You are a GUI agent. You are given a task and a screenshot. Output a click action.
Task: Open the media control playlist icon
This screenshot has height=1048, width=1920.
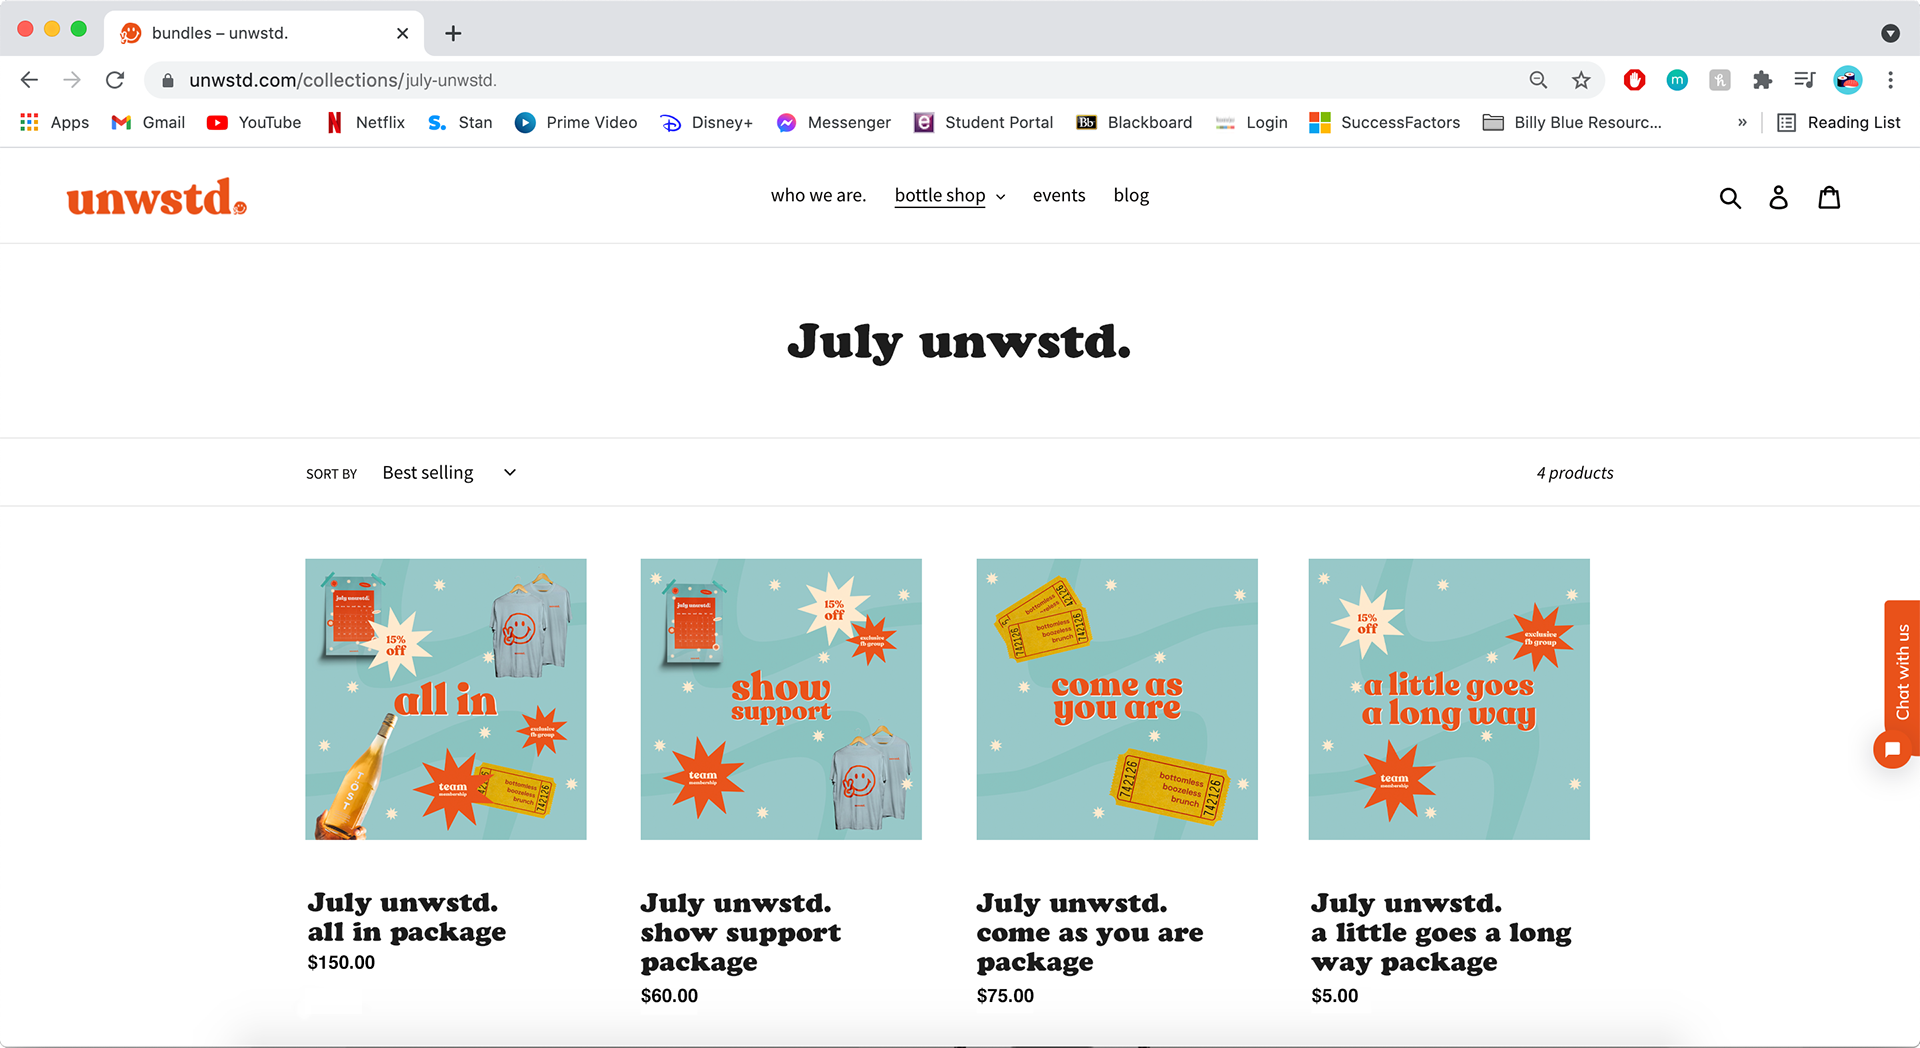(1804, 80)
